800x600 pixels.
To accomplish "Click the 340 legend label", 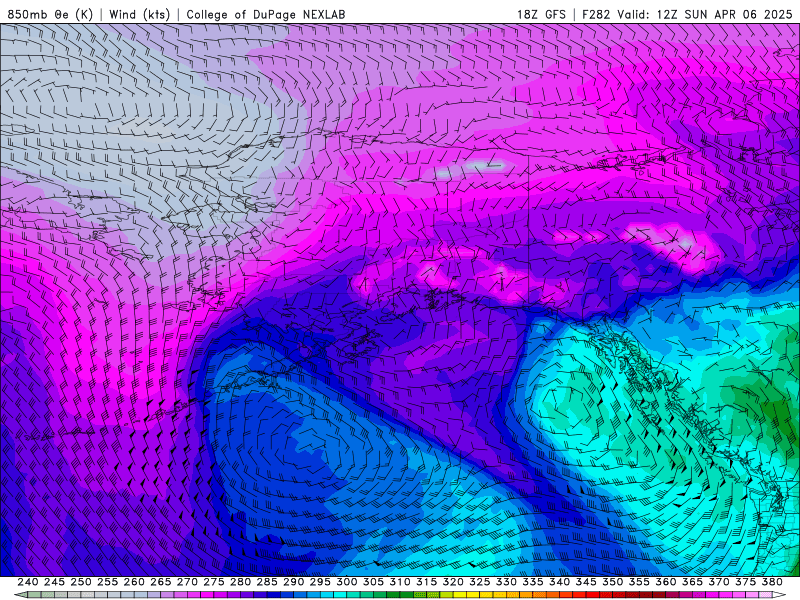I will 559,582.
